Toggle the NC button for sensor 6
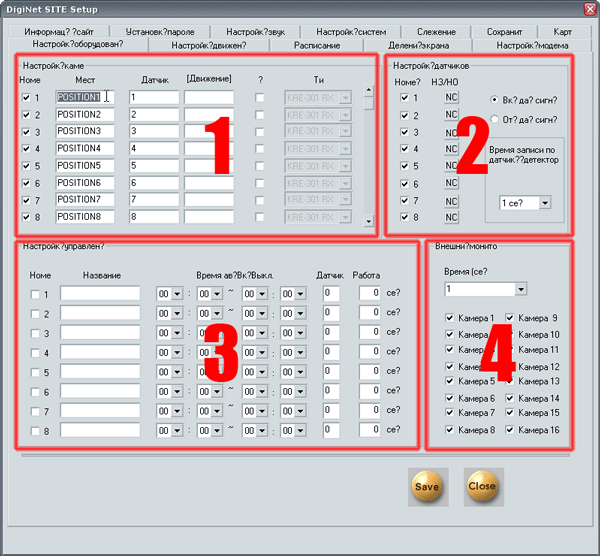Image resolution: width=600 pixels, height=556 pixels. tap(451, 183)
